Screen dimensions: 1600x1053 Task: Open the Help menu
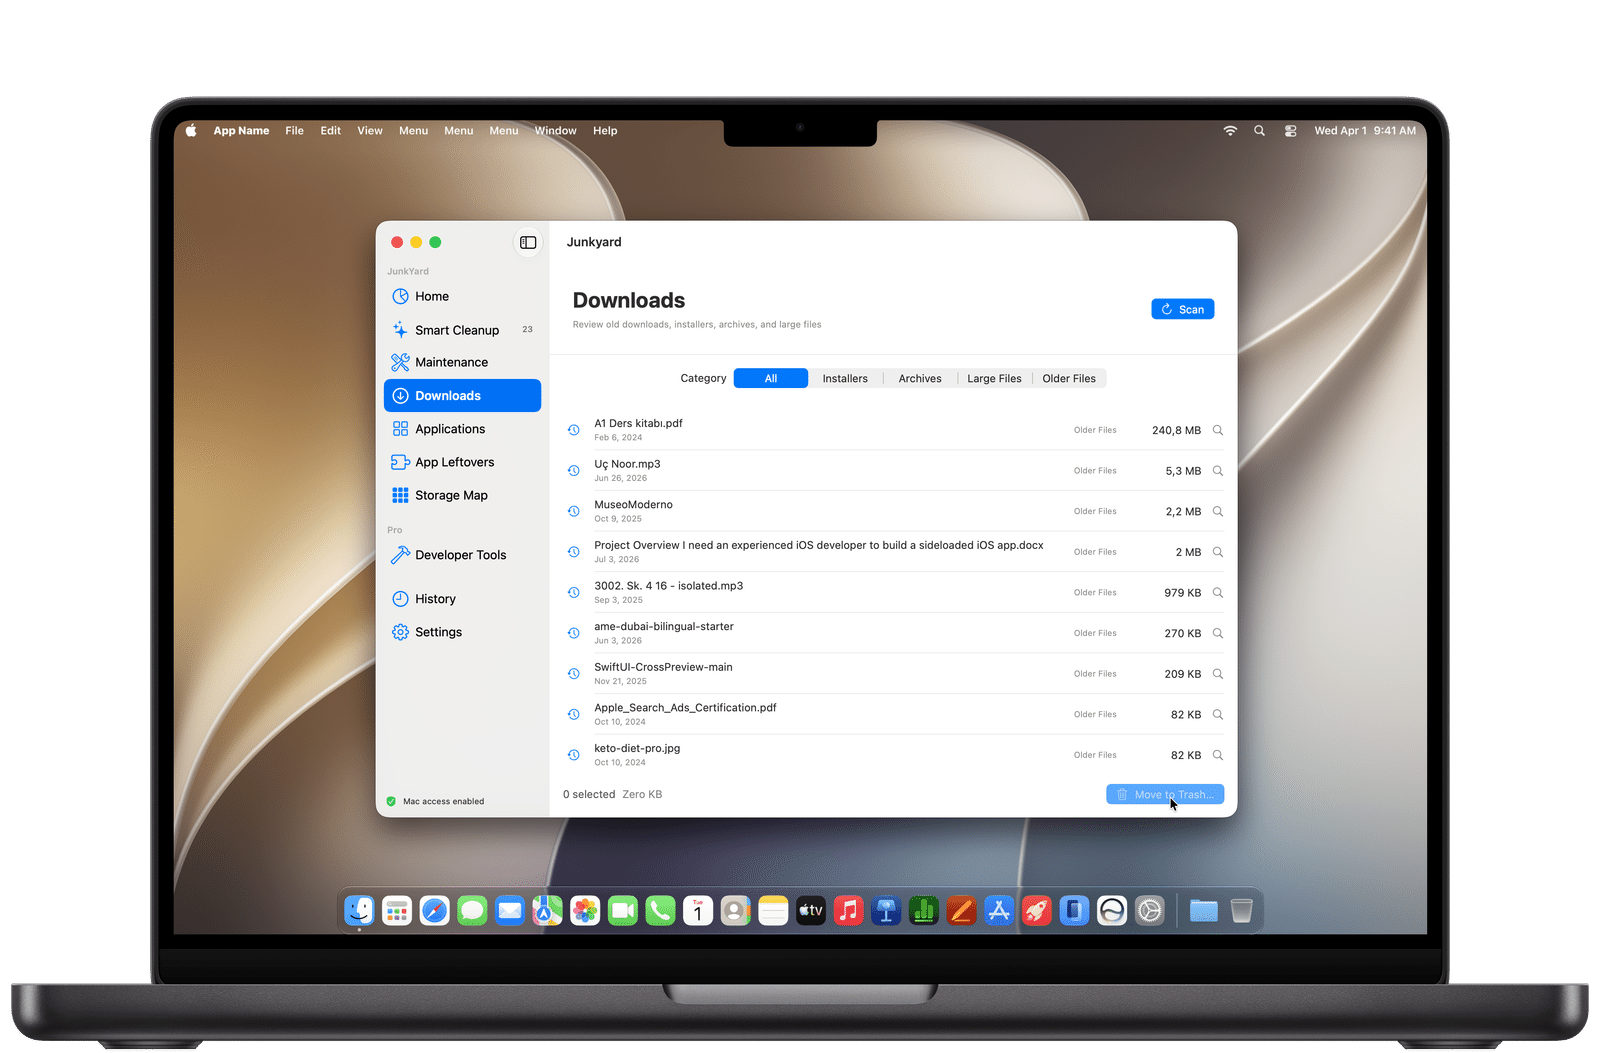[605, 130]
